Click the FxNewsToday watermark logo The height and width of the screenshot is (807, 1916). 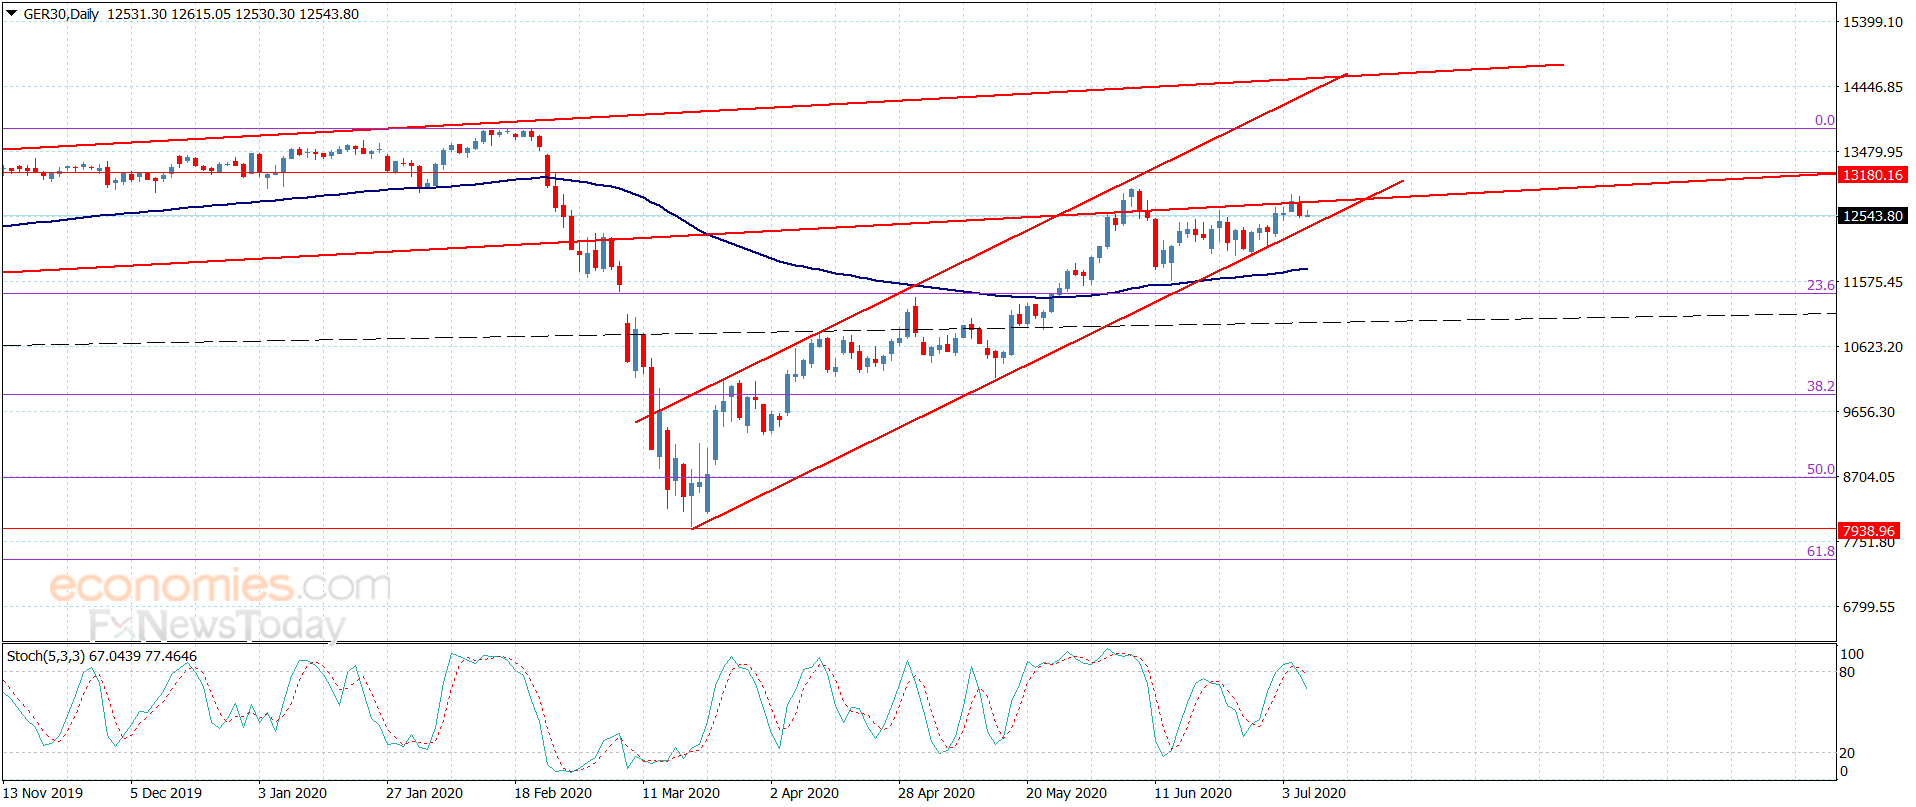point(217,625)
